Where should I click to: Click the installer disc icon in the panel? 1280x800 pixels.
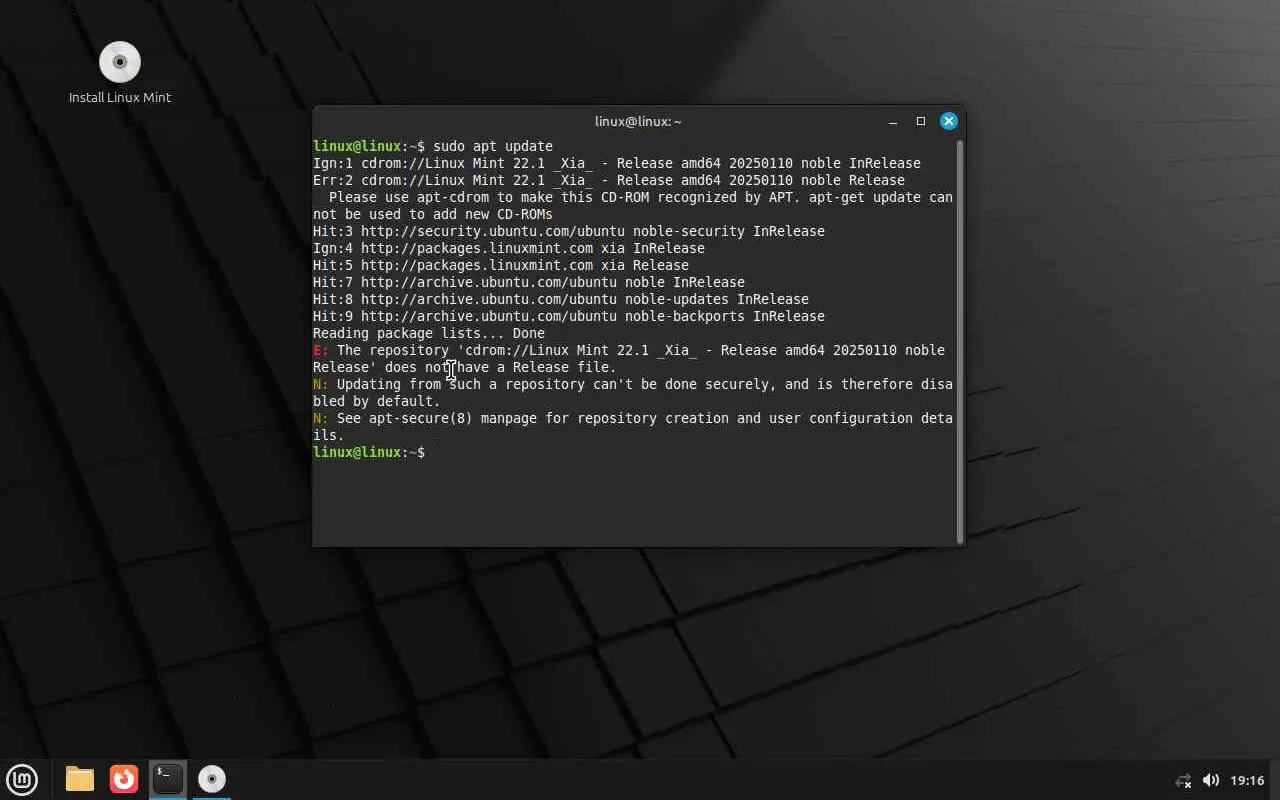(x=212, y=779)
